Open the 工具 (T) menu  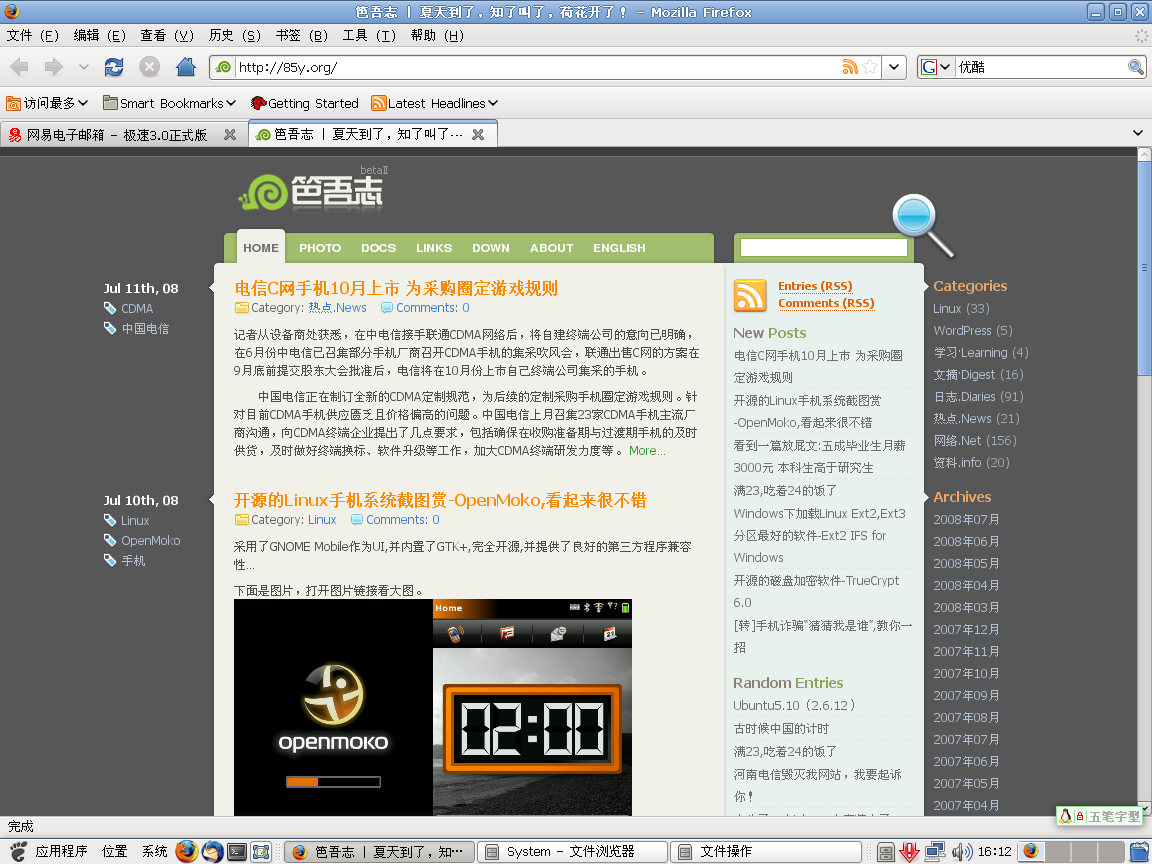(370, 35)
